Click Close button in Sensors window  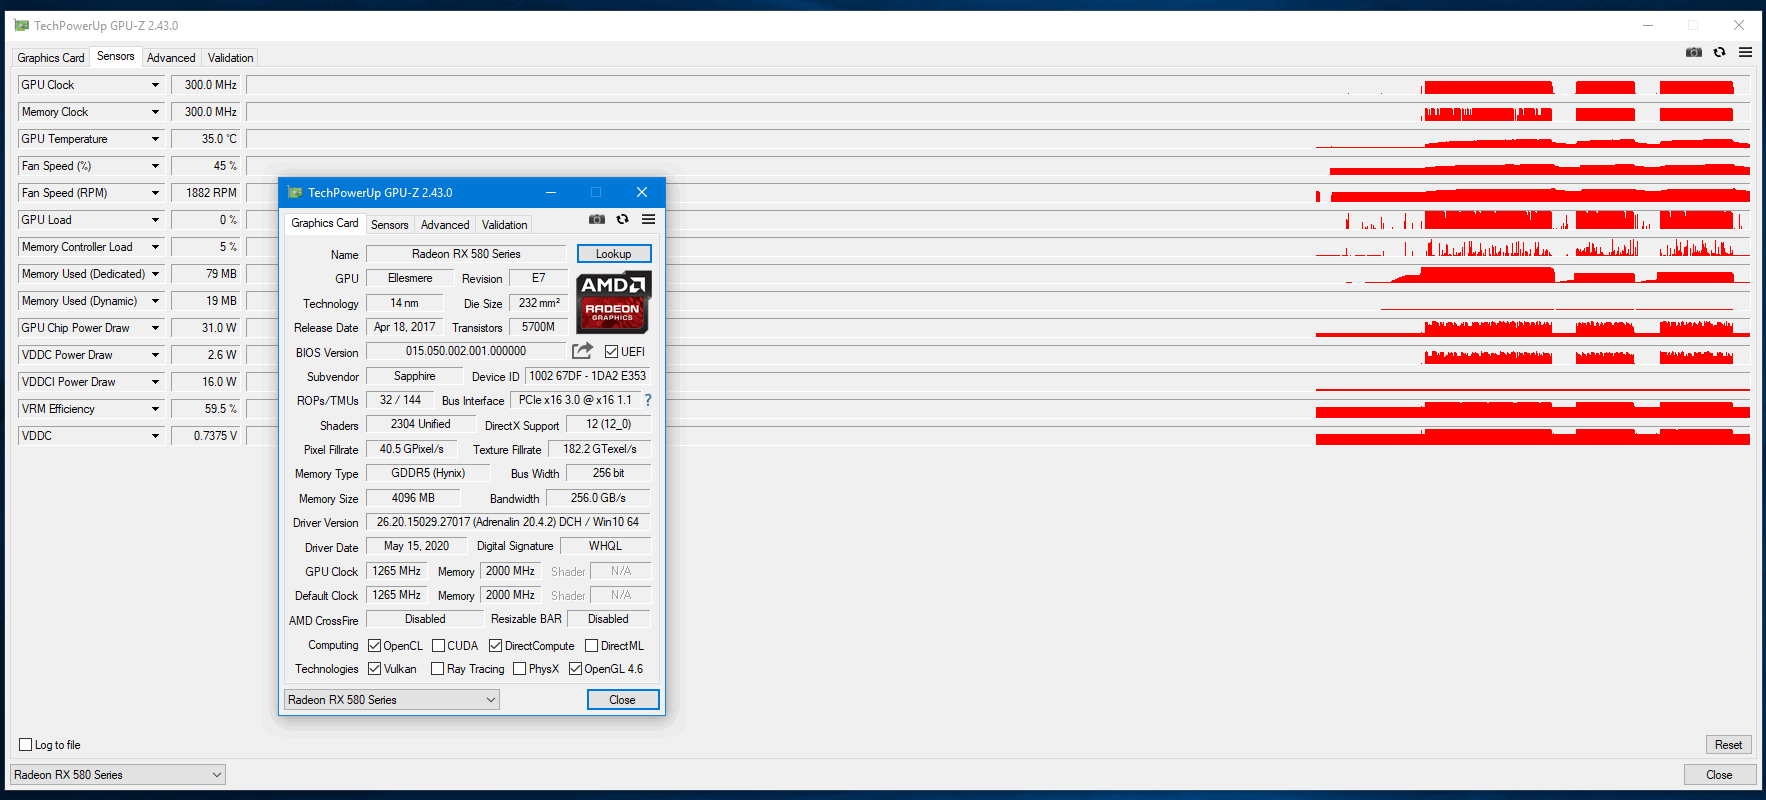coord(1719,775)
